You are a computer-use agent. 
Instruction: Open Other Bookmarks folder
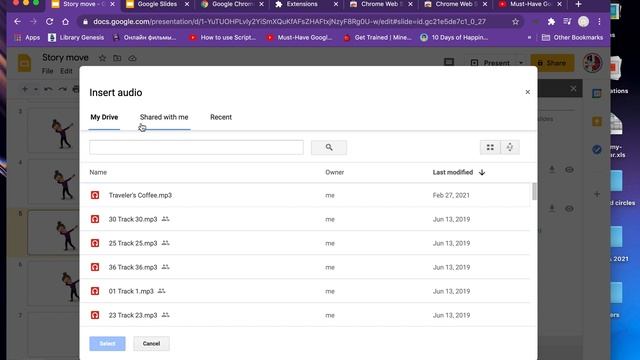572,38
